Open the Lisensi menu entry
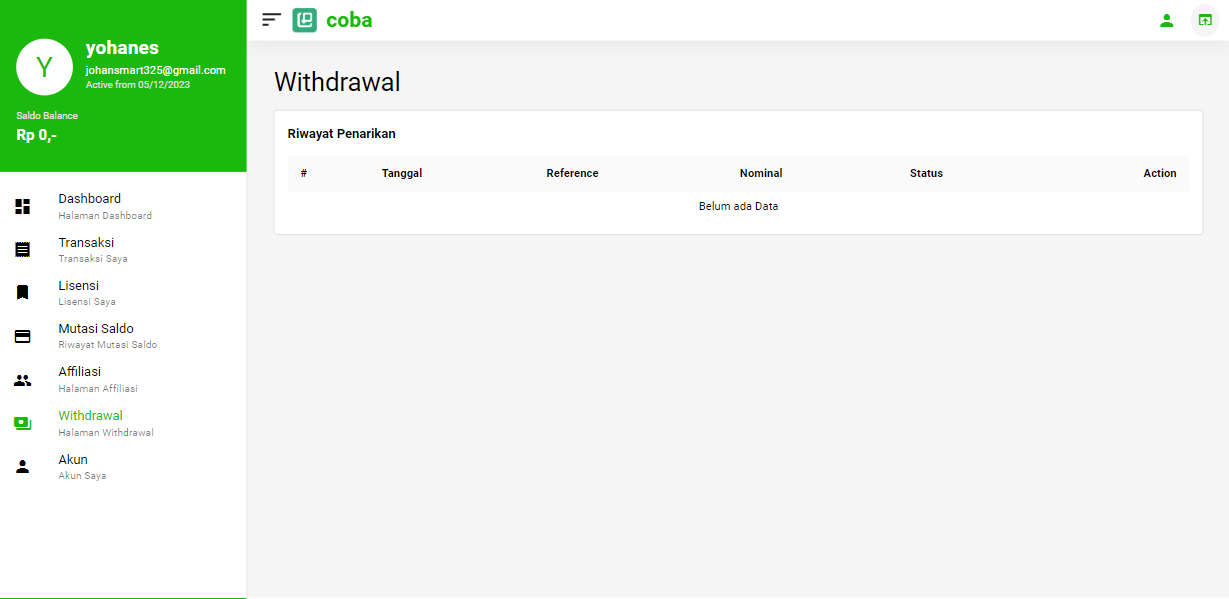This screenshot has width=1229, height=599. (79, 286)
